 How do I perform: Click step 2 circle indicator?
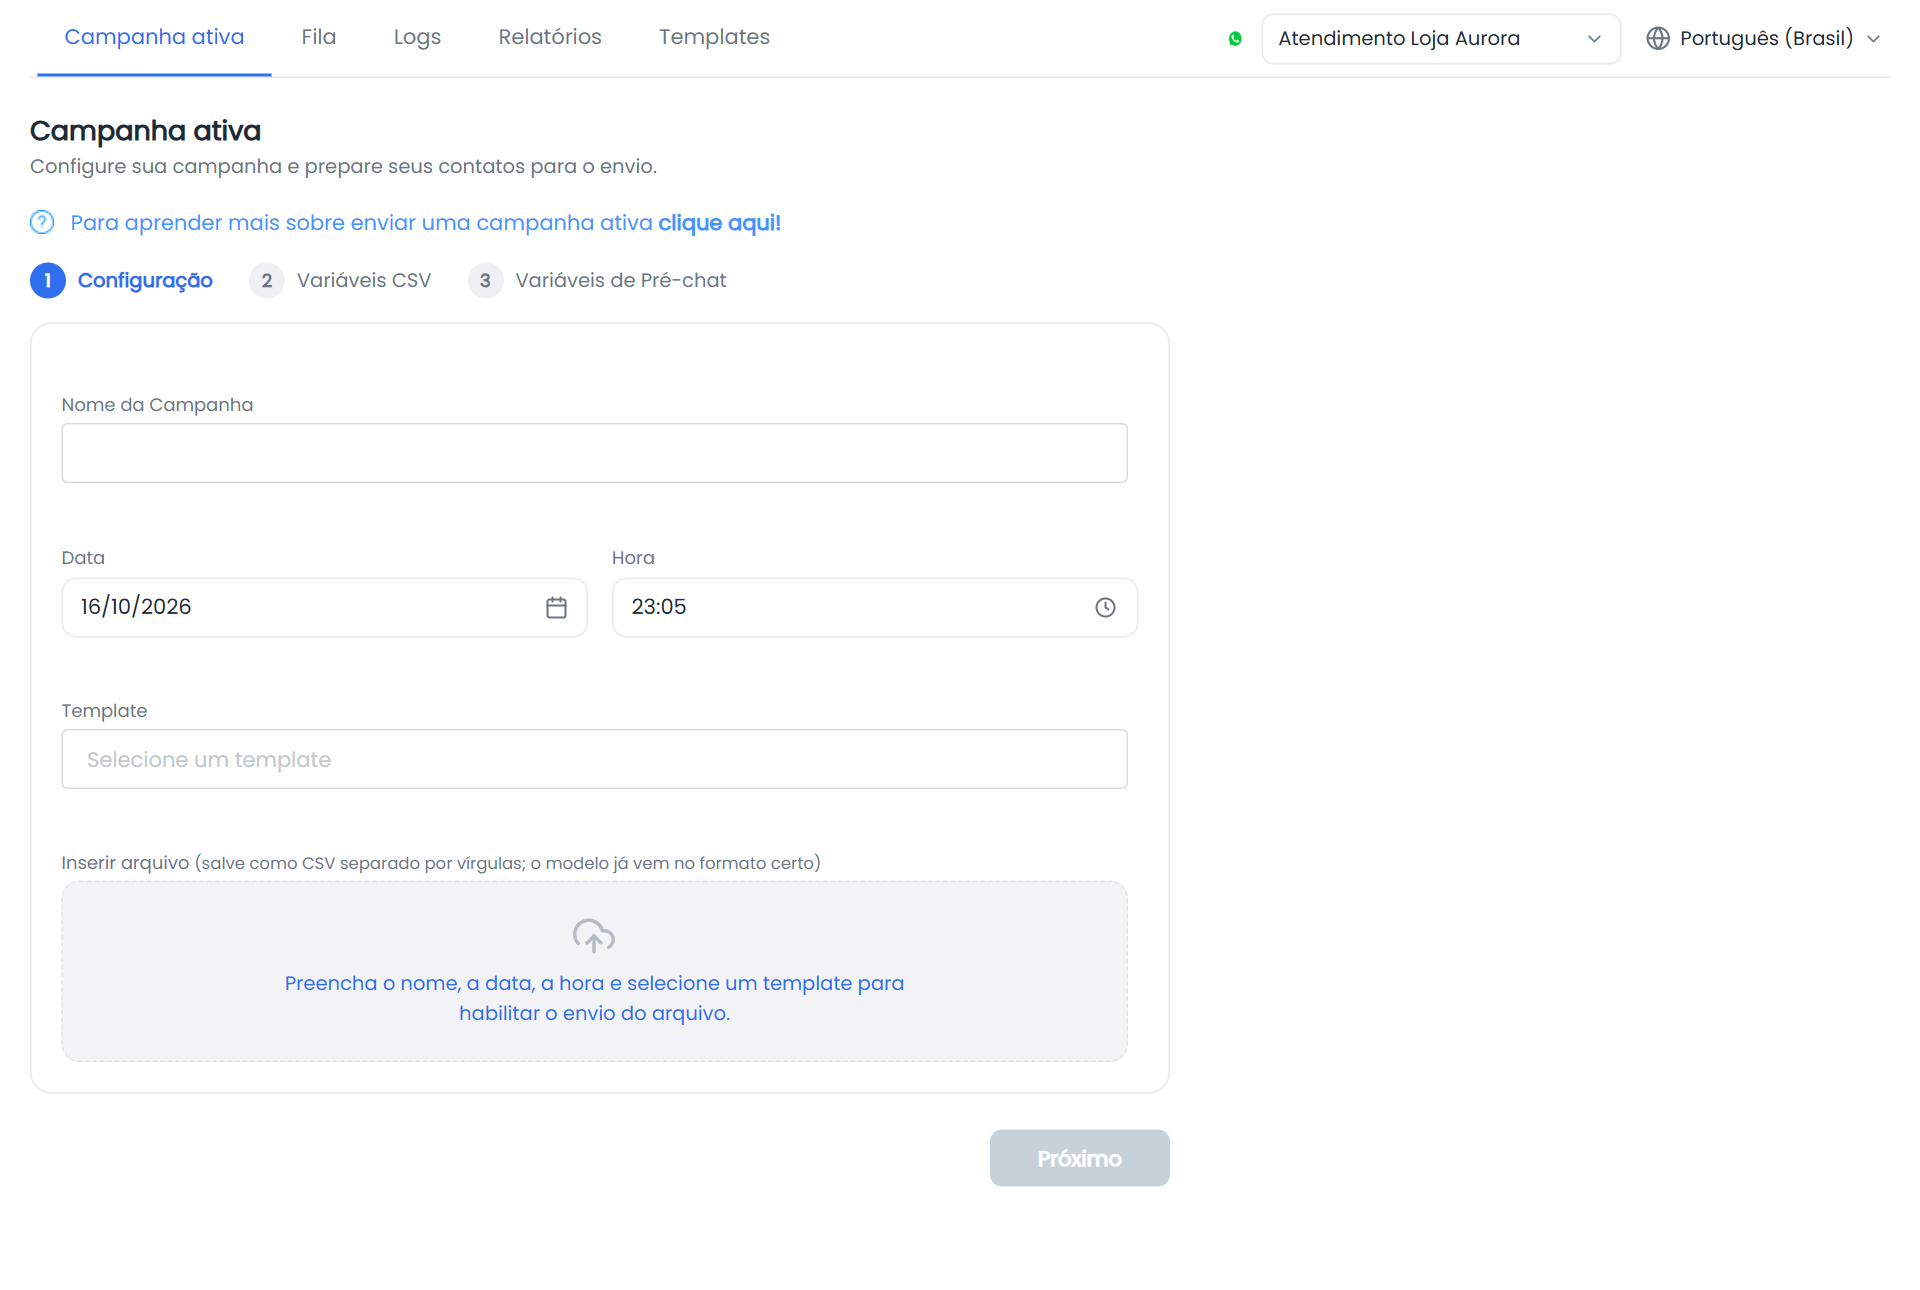click(267, 281)
